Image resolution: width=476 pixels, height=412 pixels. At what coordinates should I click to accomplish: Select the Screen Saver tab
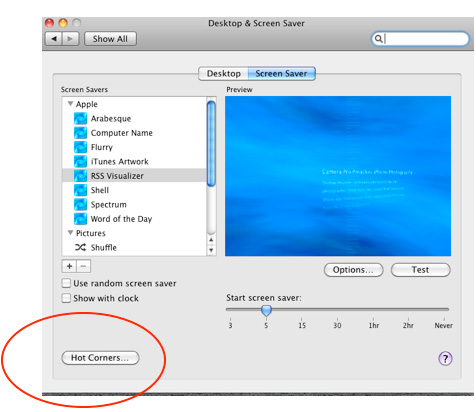281,73
